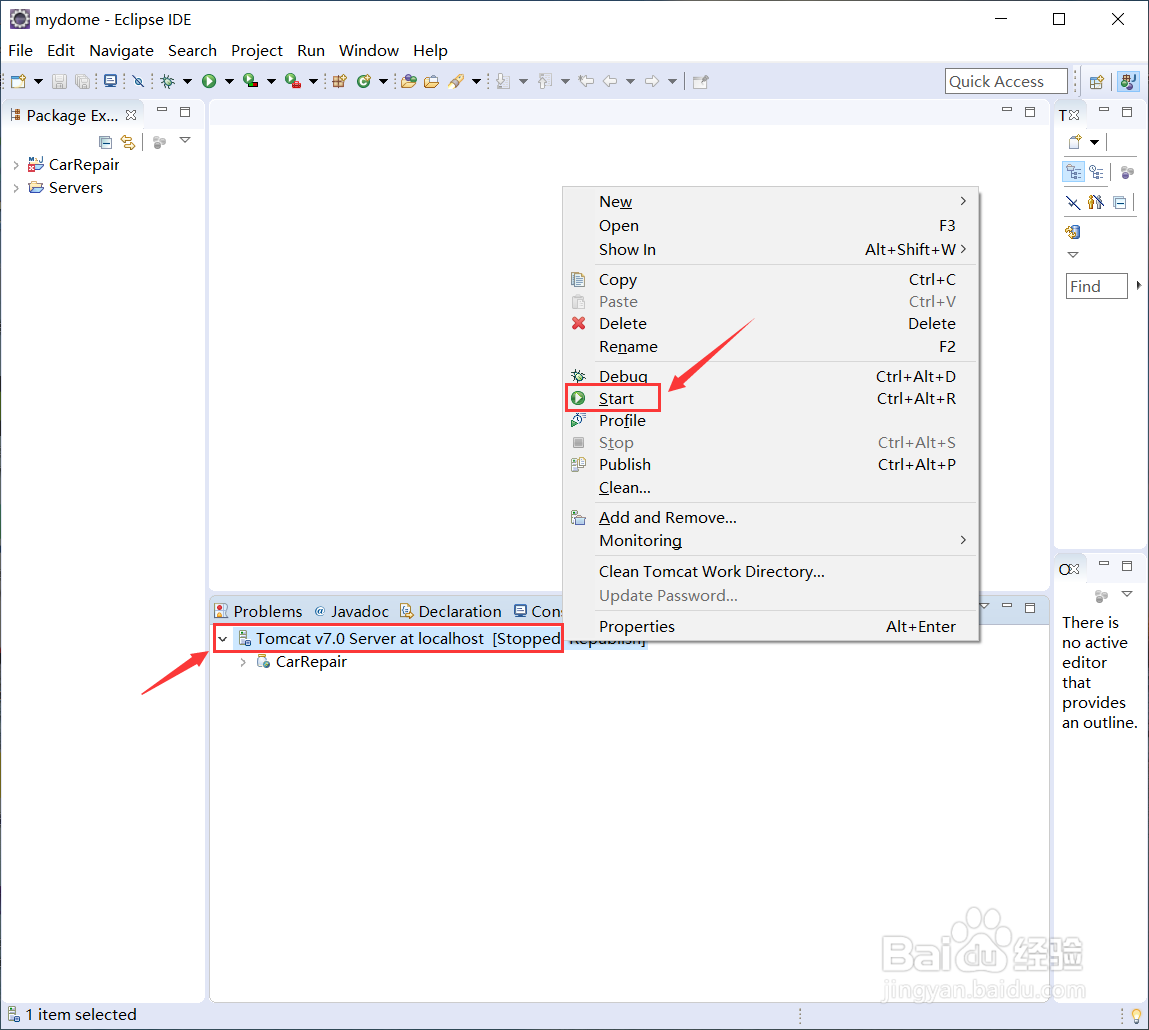This screenshot has height=1030, width=1149.
Task: Click the Focus on Workweek icon in Task List
Action: tap(1127, 173)
